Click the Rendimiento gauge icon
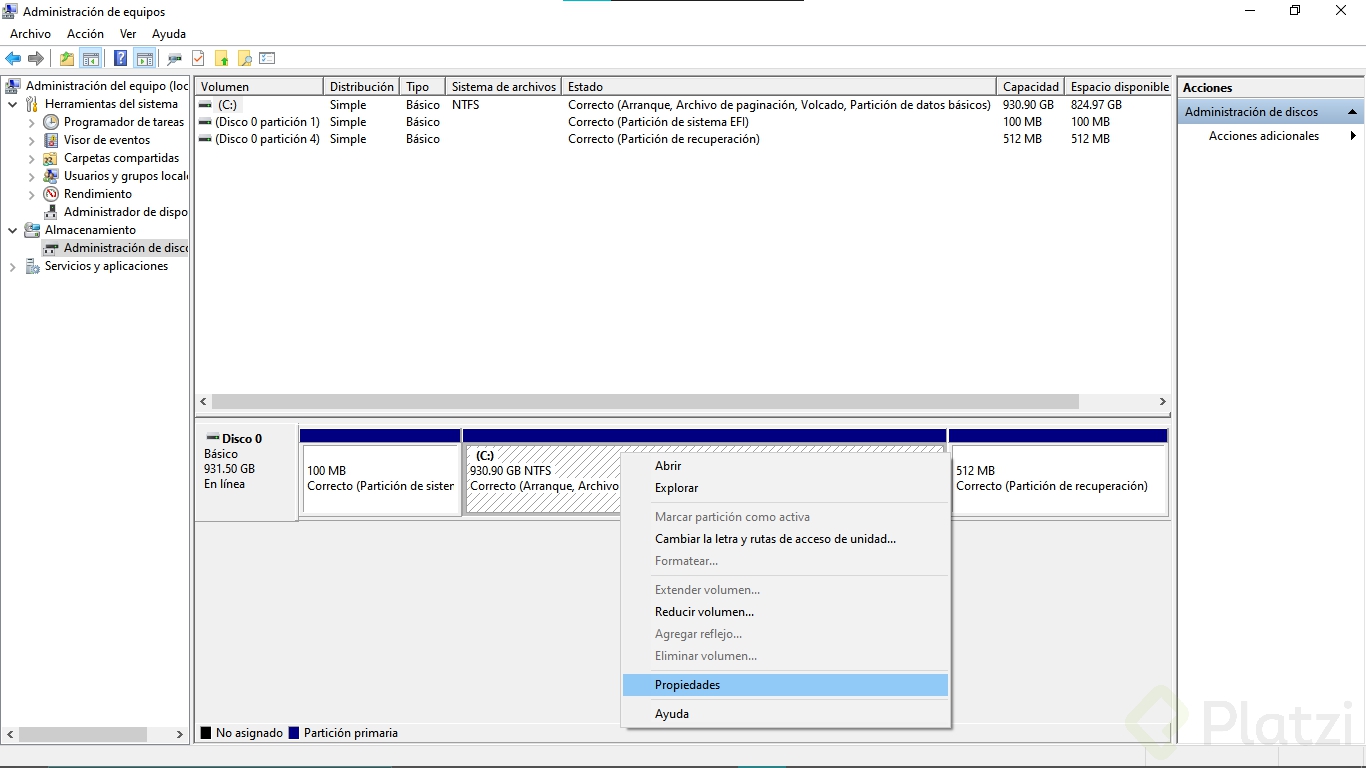The image size is (1366, 768). pos(51,194)
